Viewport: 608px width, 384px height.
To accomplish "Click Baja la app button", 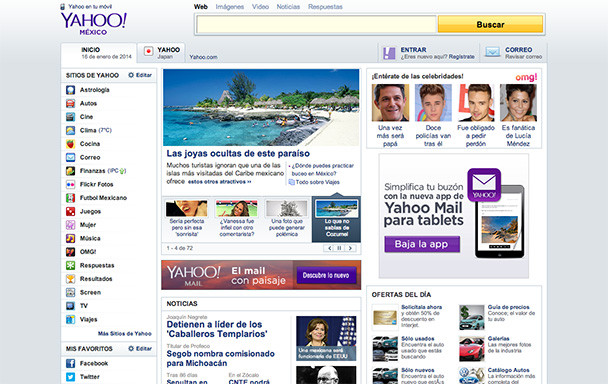I will [422, 244].
